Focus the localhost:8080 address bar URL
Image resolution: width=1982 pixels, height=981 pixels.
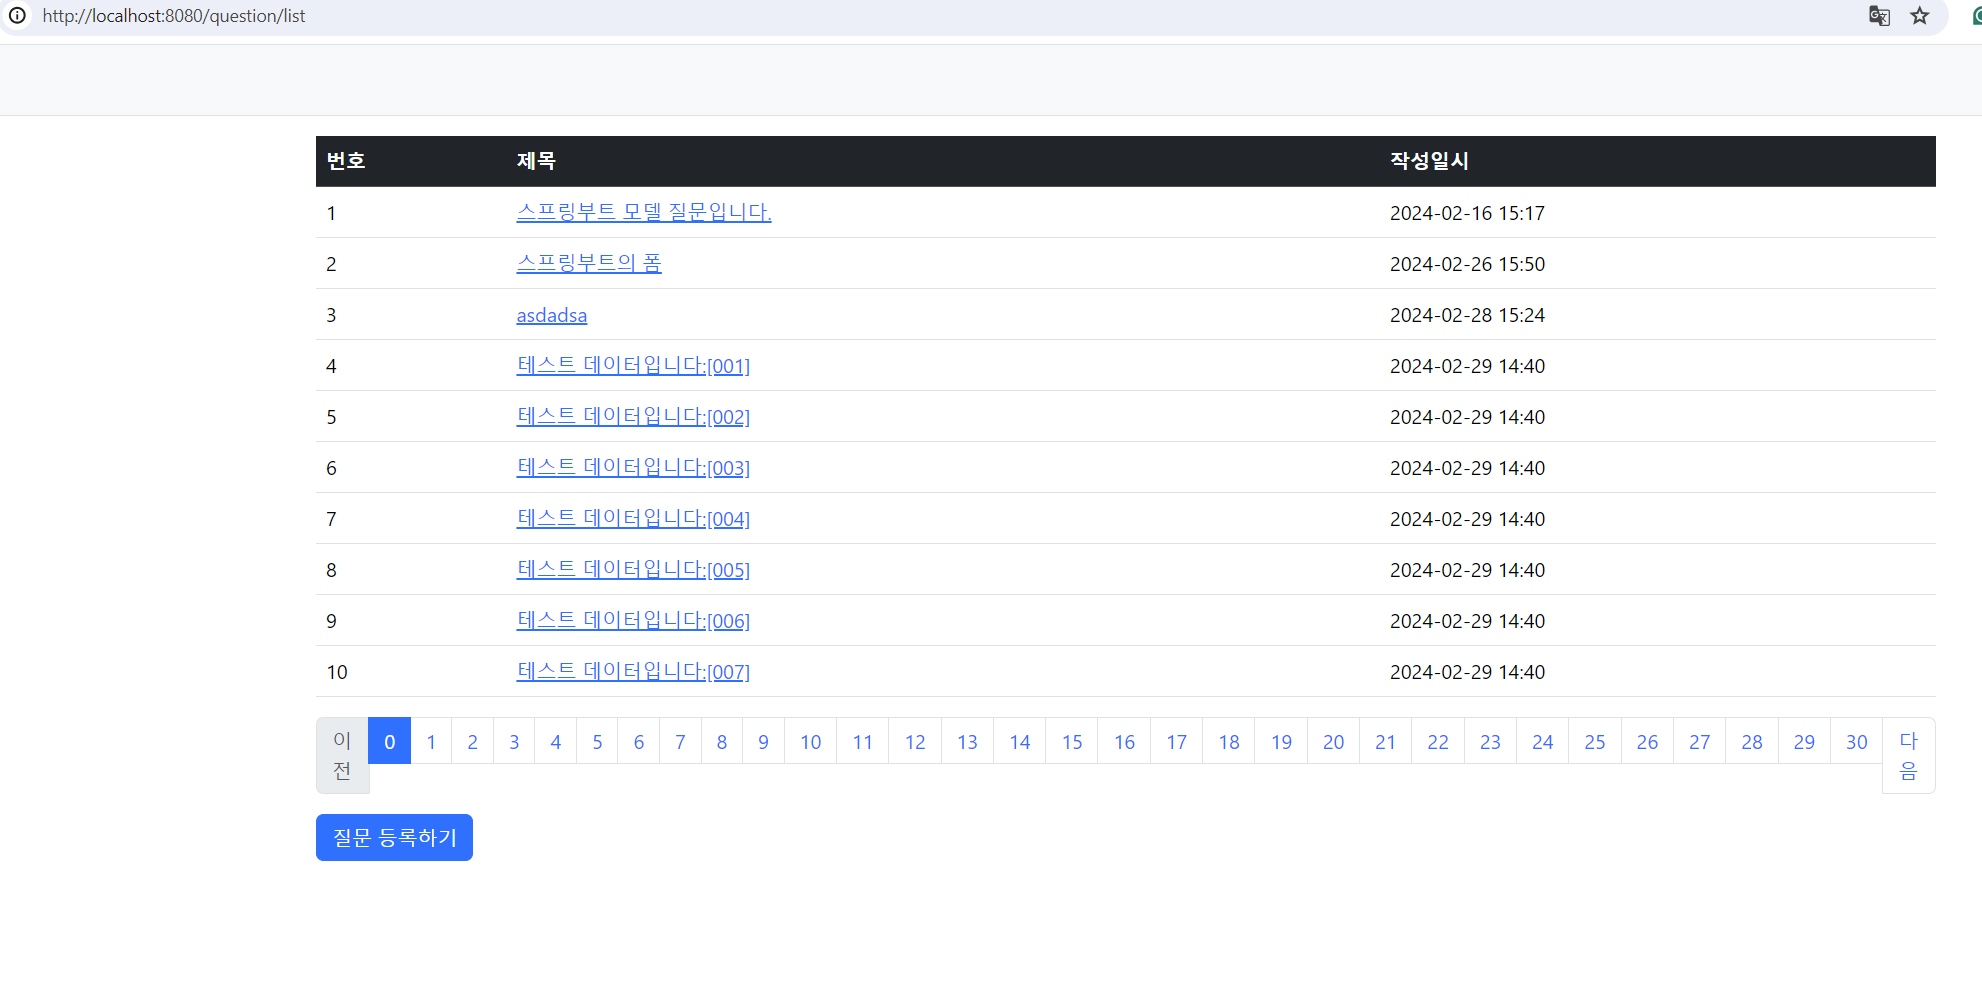pyautogui.click(x=174, y=16)
